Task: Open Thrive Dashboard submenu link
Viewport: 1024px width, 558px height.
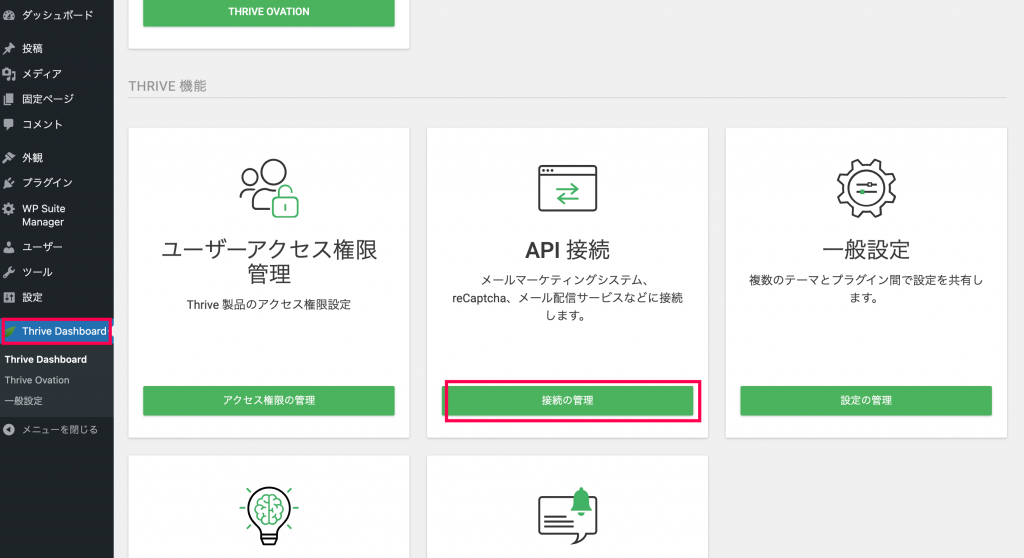Action: pos(46,359)
